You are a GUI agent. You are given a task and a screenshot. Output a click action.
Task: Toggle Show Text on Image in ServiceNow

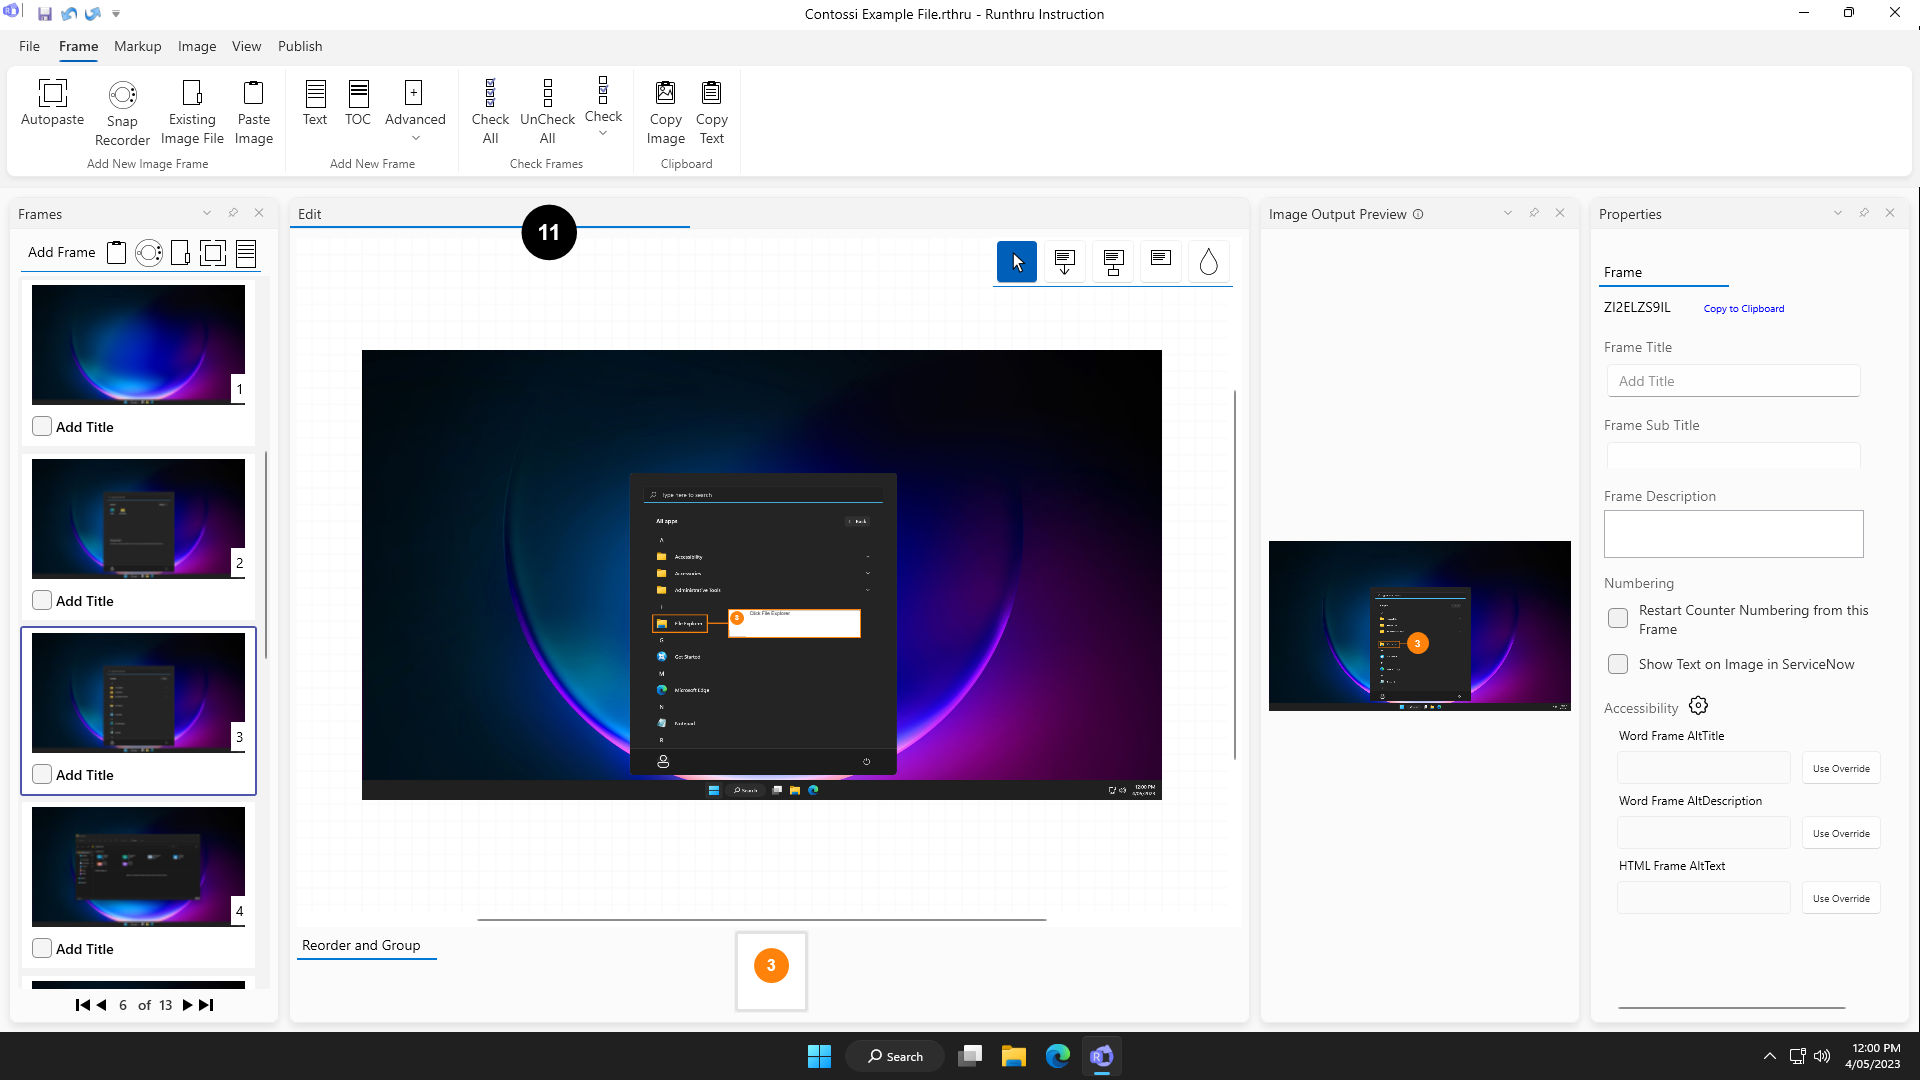1617,664
